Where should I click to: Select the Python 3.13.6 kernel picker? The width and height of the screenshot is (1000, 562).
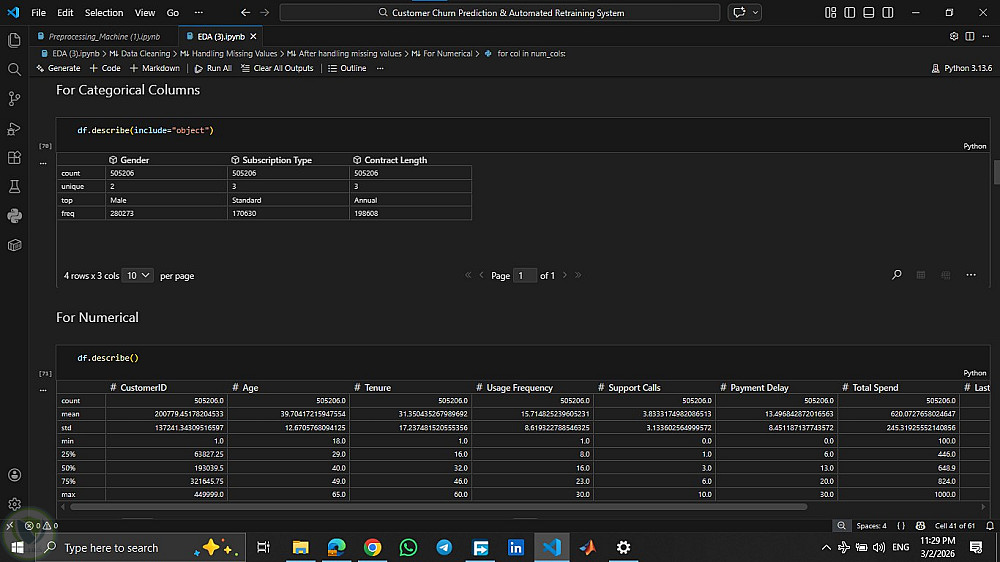(962, 68)
